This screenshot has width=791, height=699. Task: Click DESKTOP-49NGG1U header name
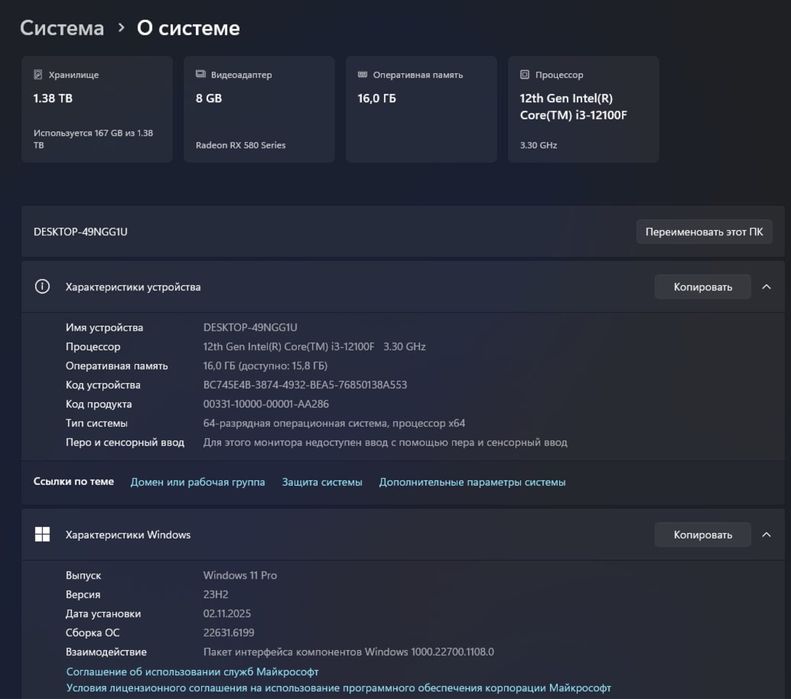(x=81, y=232)
